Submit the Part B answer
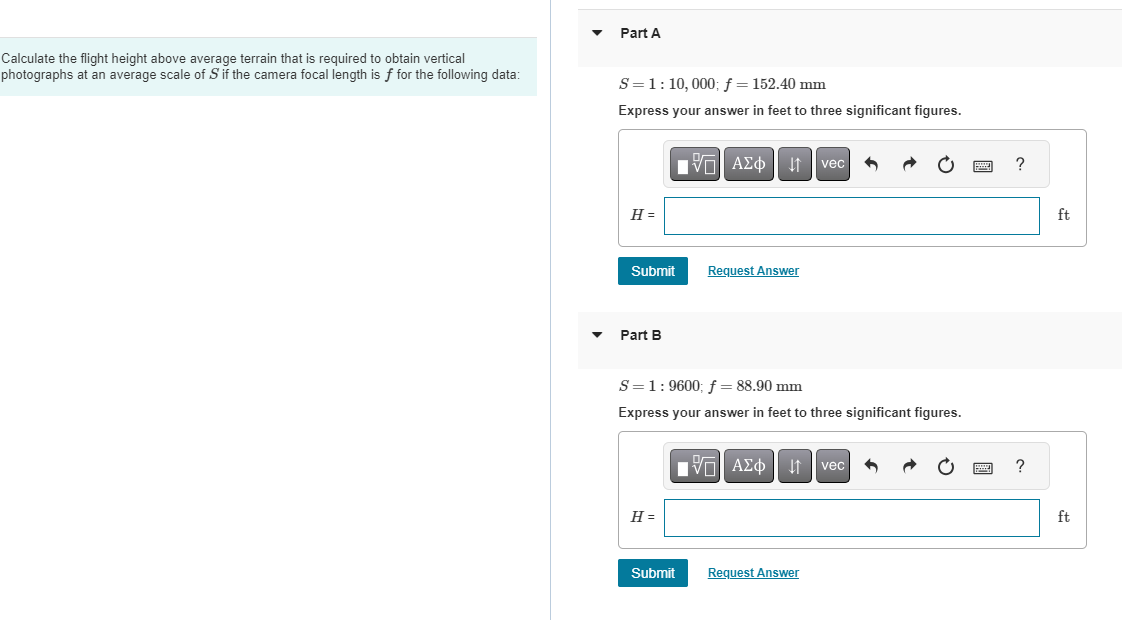Image resolution: width=1122 pixels, height=620 pixels. (x=652, y=572)
